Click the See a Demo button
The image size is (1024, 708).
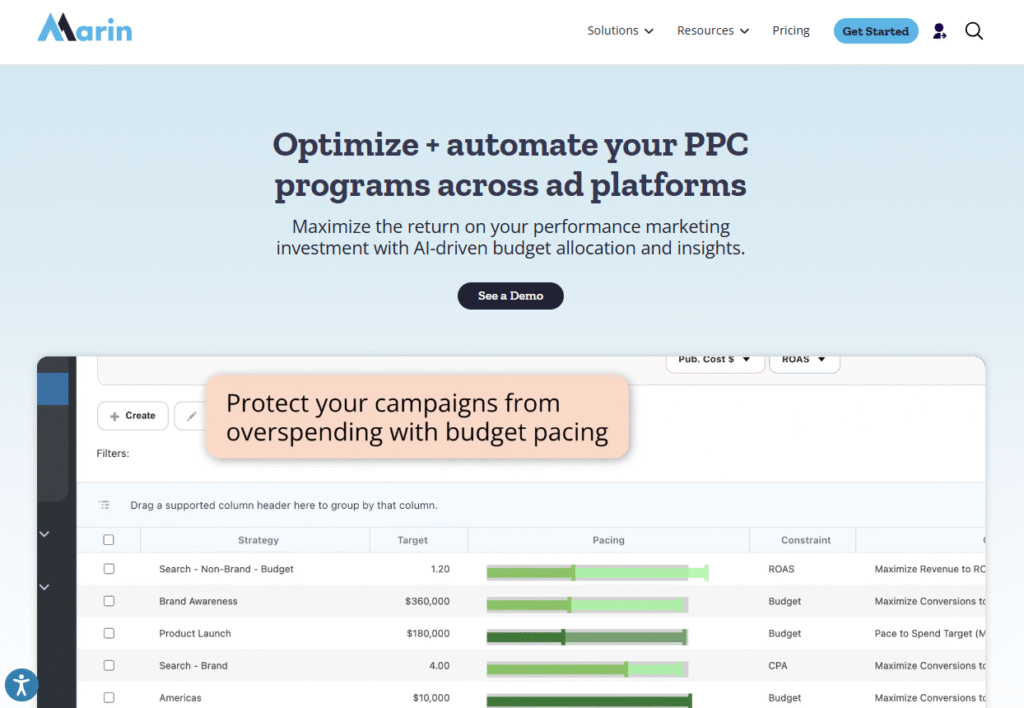510,296
